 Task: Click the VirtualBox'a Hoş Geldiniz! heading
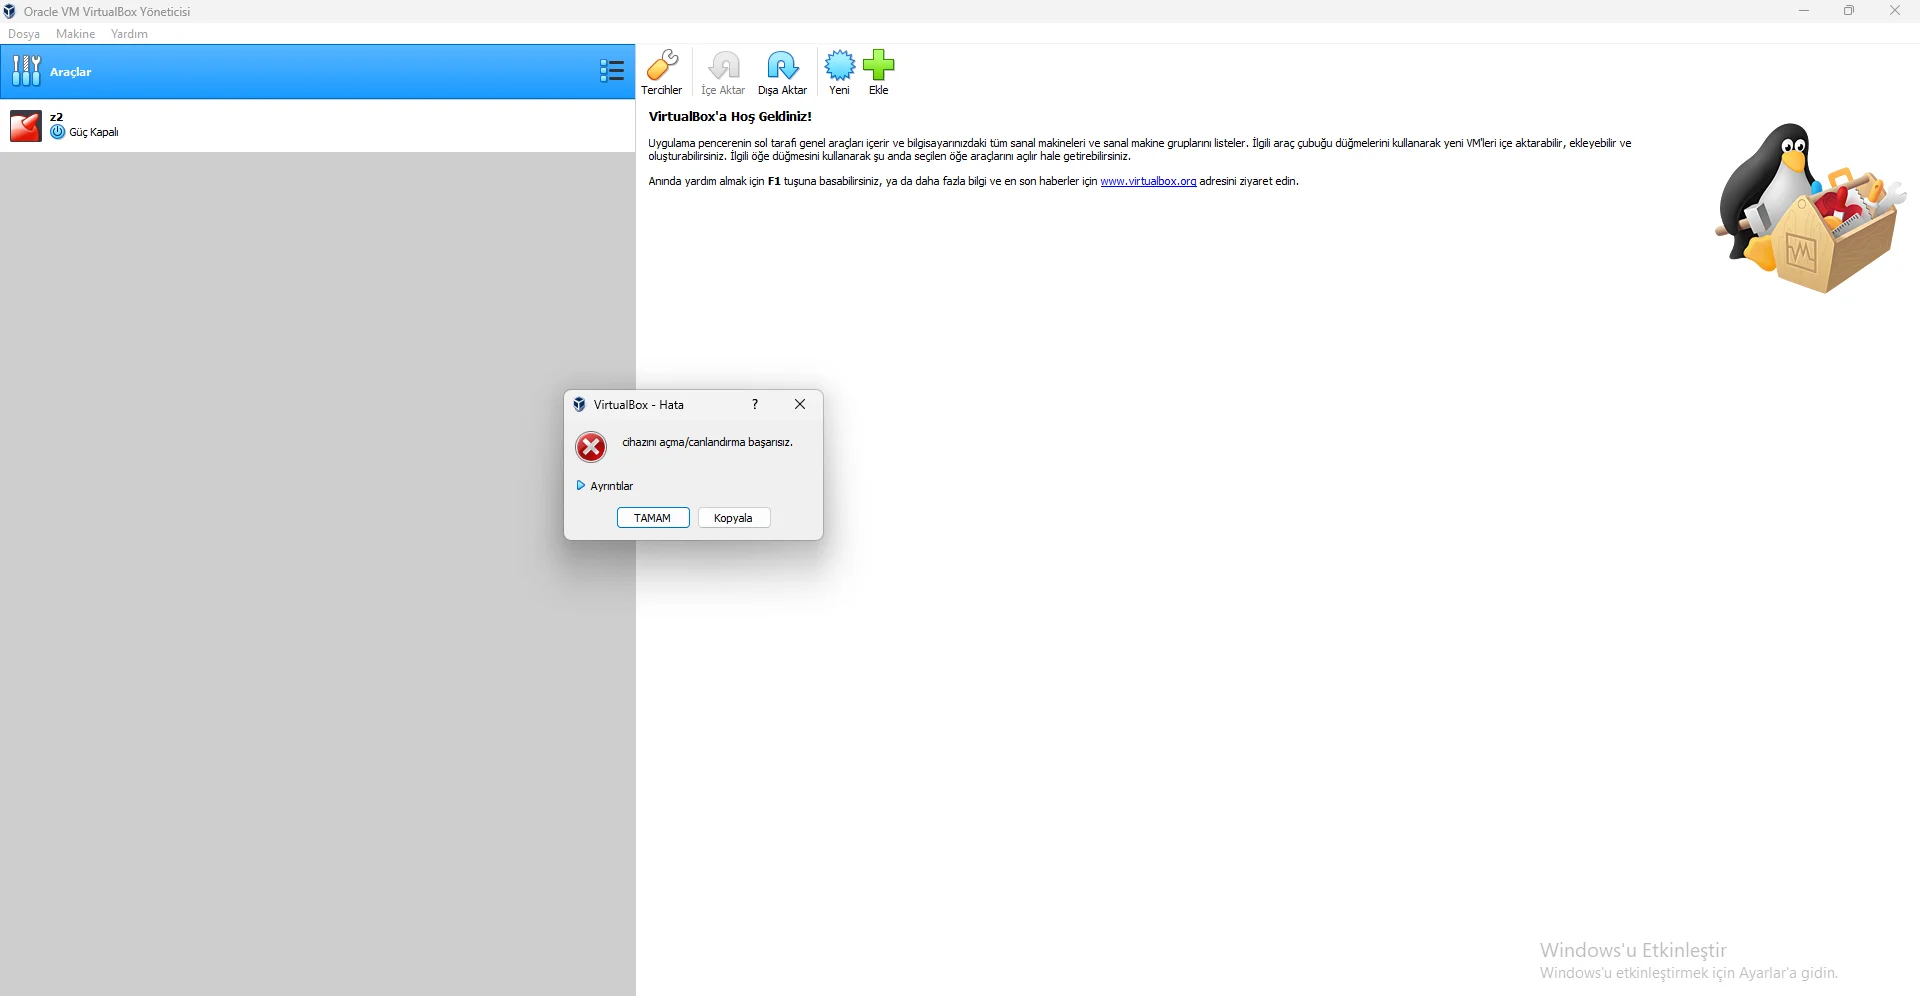[x=730, y=116]
